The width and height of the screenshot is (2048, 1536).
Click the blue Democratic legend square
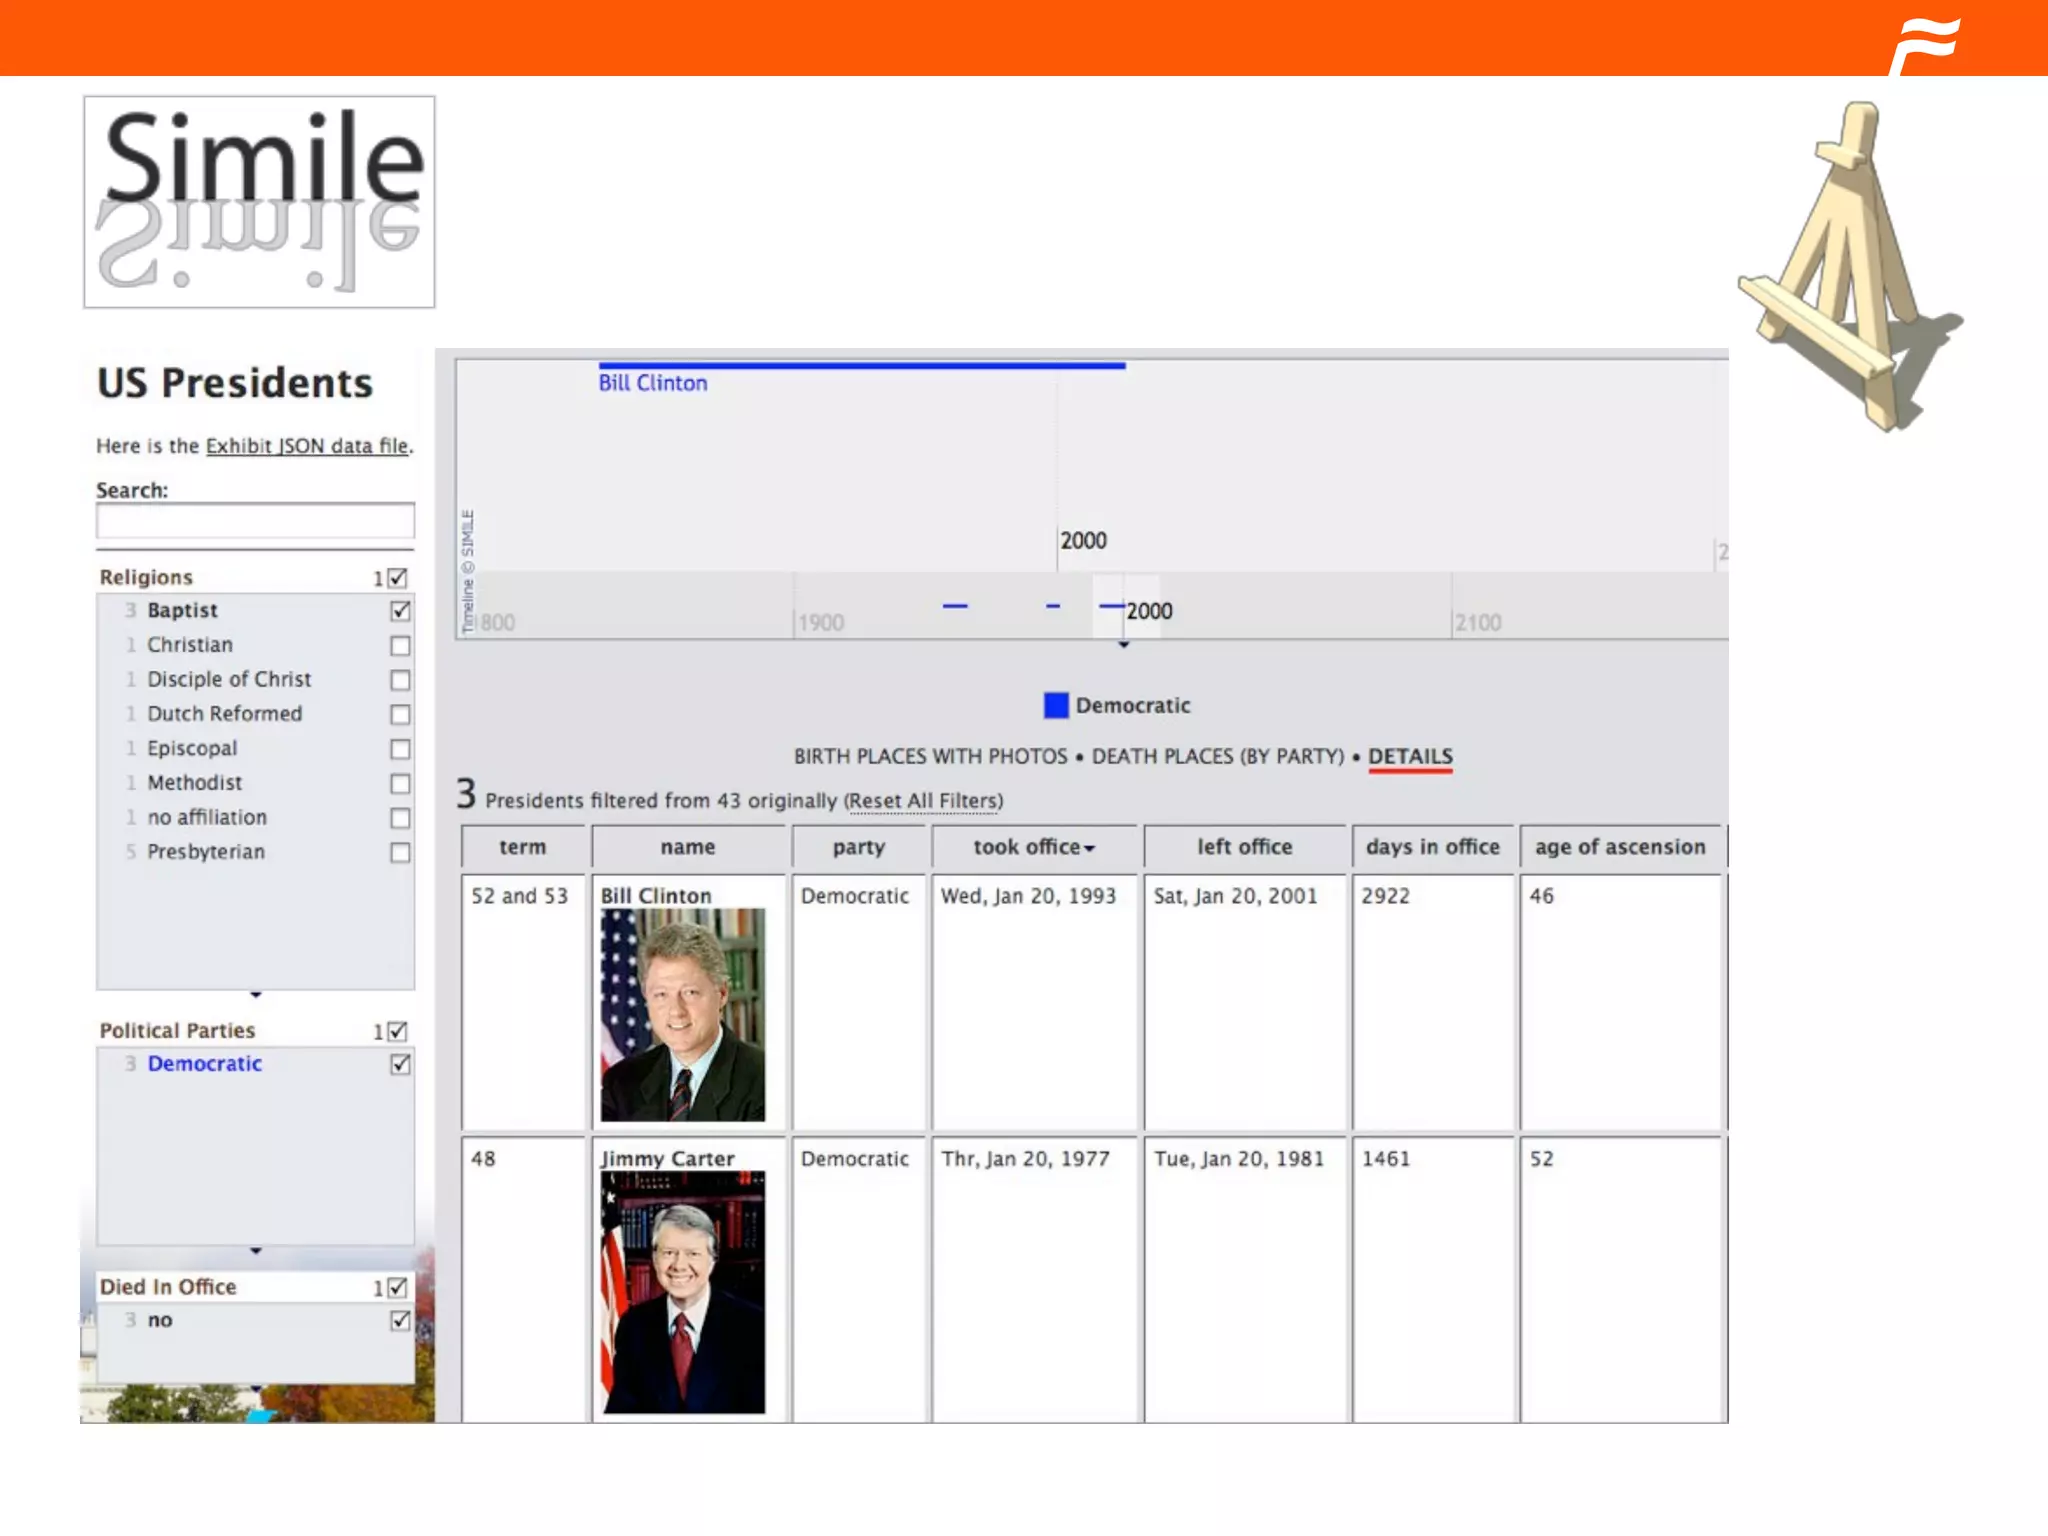pos(1055,705)
